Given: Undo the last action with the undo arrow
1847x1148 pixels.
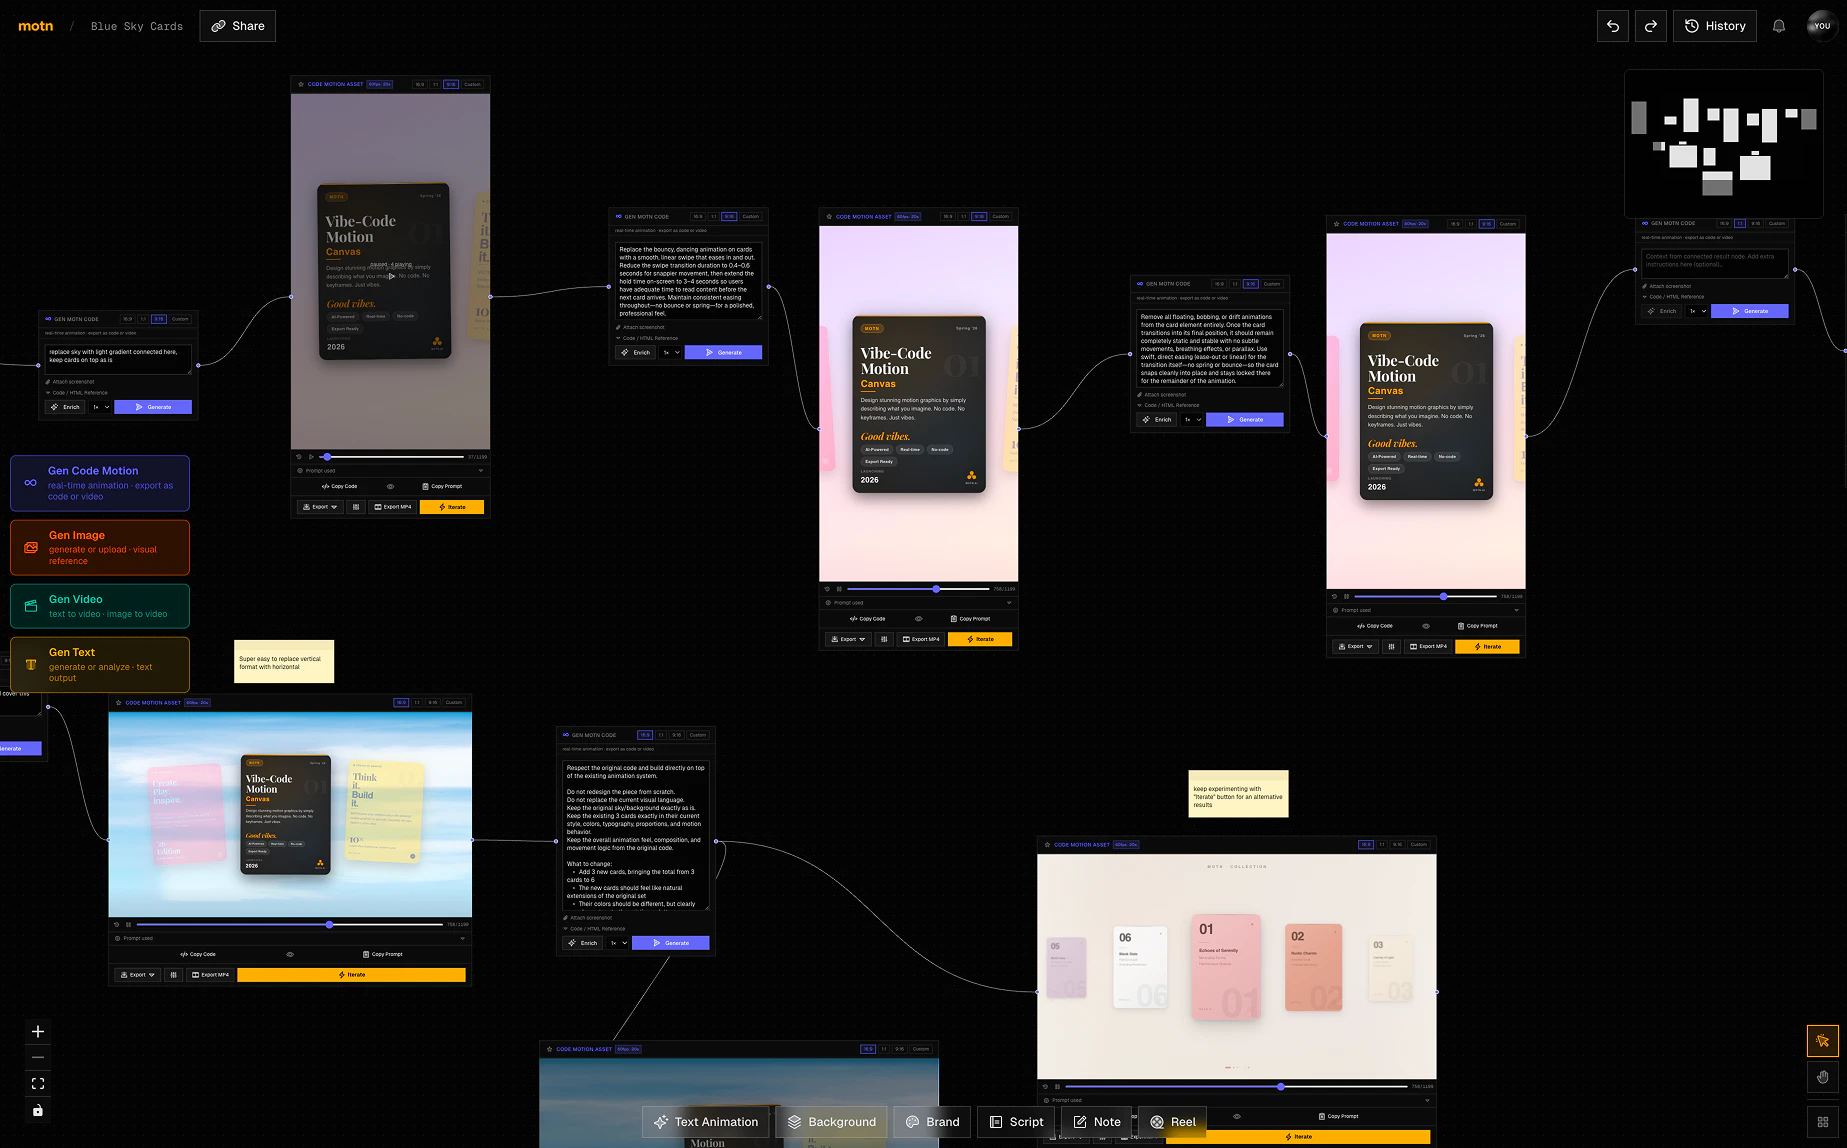Looking at the screenshot, I should pyautogui.click(x=1612, y=26).
